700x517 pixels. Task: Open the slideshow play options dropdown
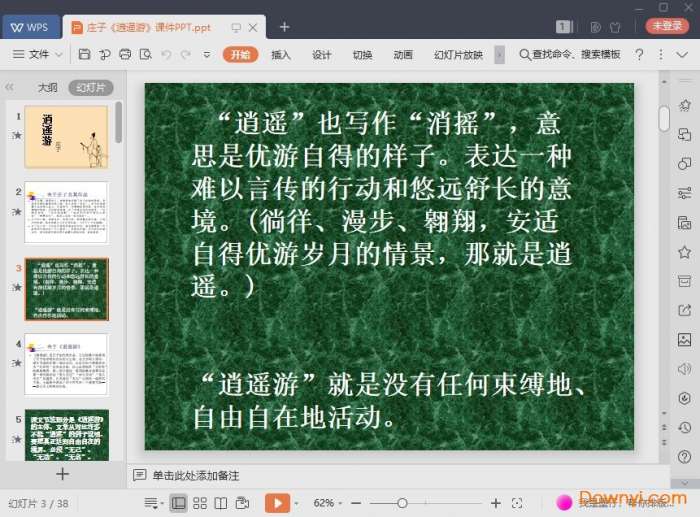tap(296, 504)
